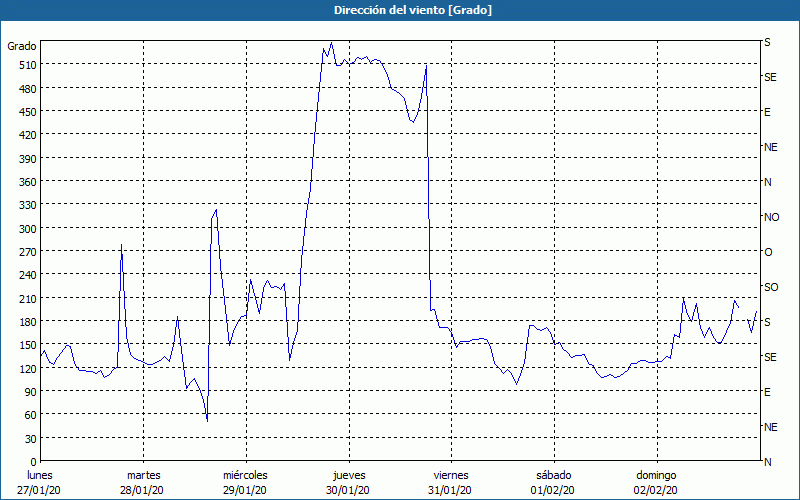The width and height of the screenshot is (800, 500).
Task: Select the date 02/02/20
Action: click(656, 490)
